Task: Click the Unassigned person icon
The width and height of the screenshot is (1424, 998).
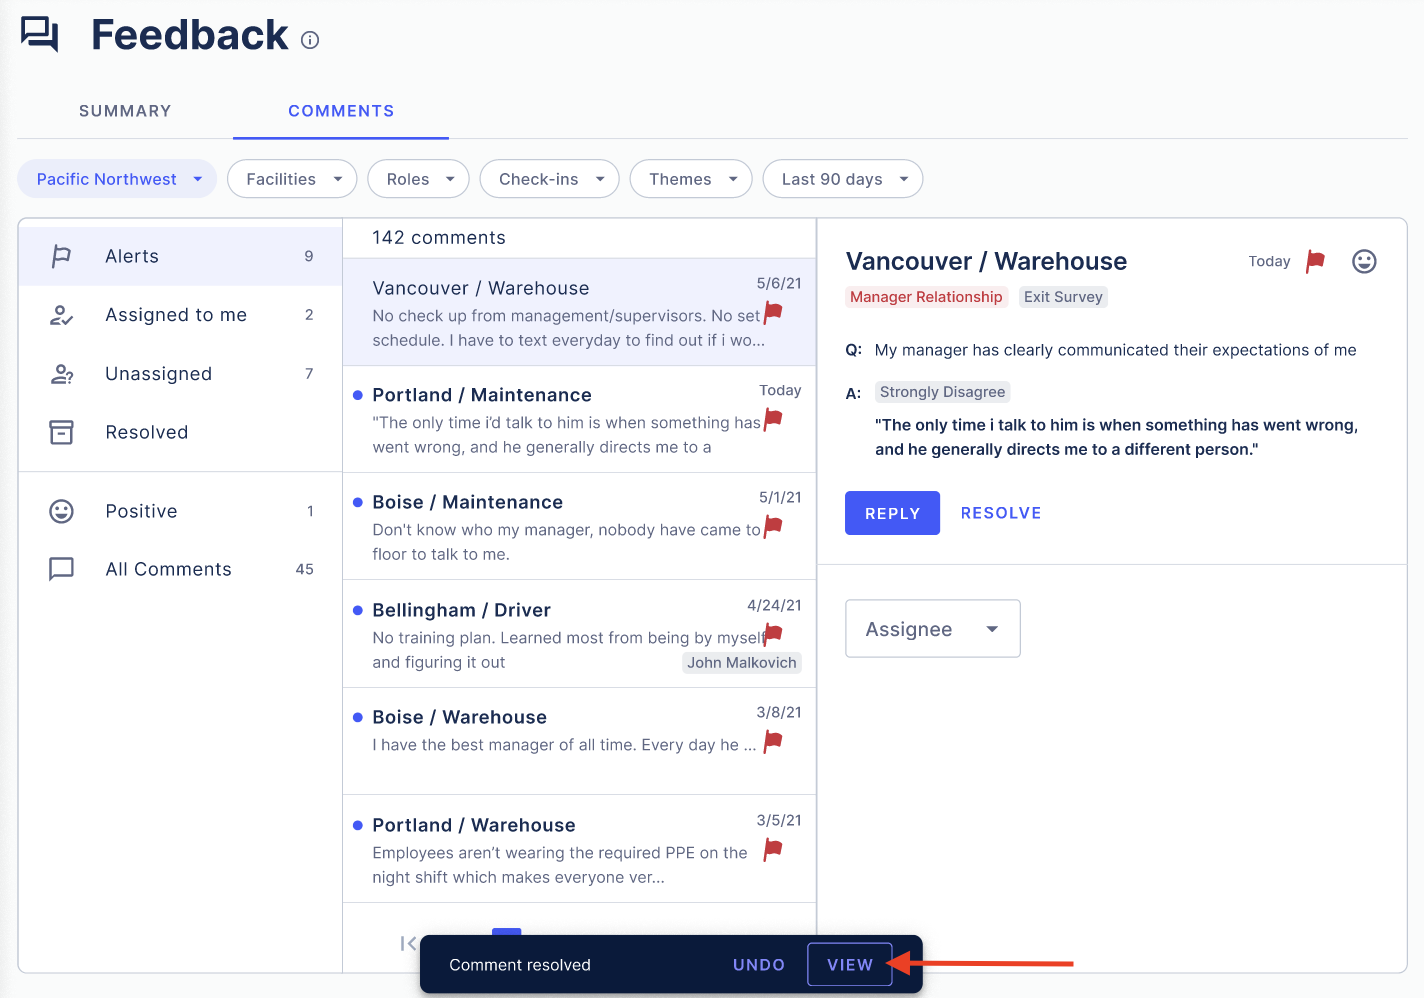Action: pyautogui.click(x=61, y=374)
